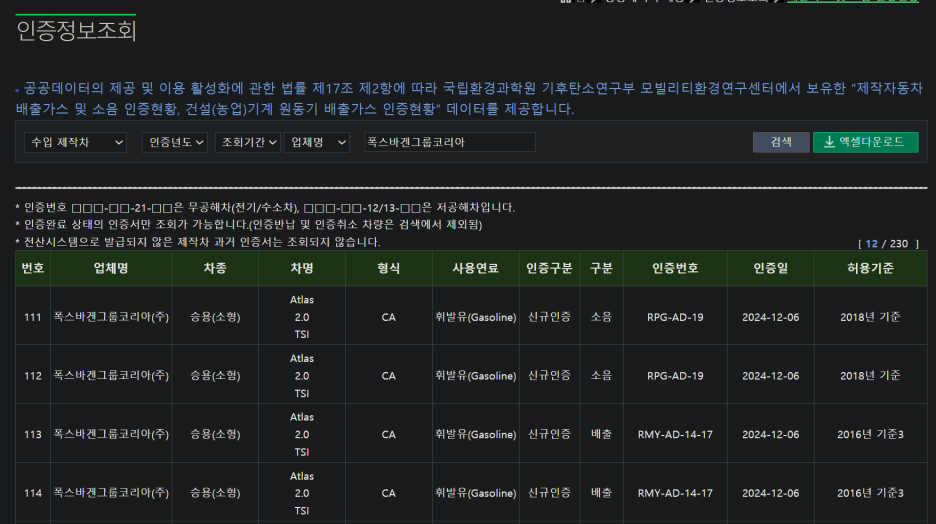936x524 pixels.
Task: Click the 인증일 column header
Action: (771, 269)
